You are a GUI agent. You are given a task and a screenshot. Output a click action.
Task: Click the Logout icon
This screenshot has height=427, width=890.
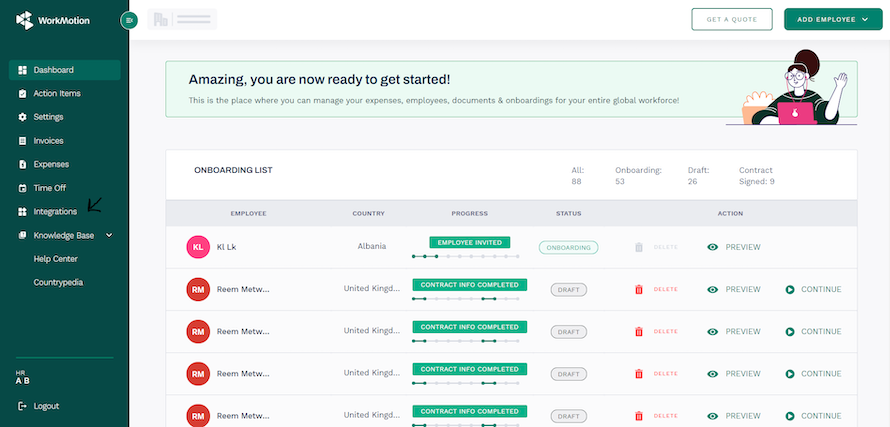pyautogui.click(x=23, y=406)
